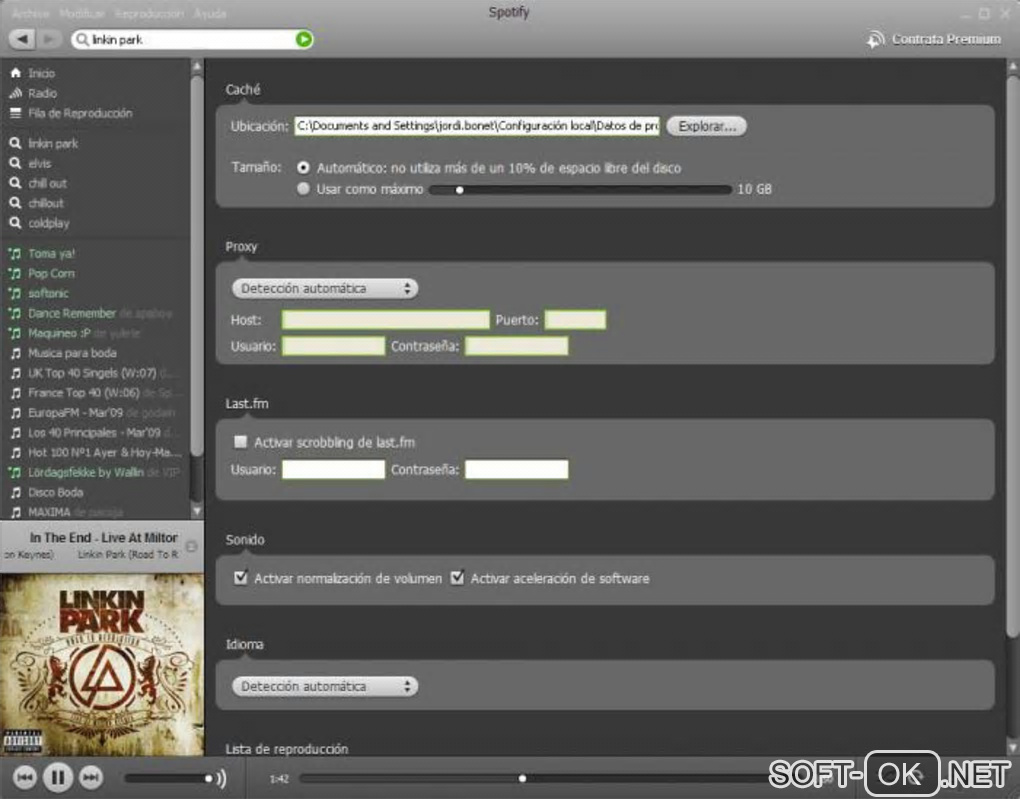Screen dimensions: 1020x799
Task: Click the In The End song title
Action: click(103, 537)
